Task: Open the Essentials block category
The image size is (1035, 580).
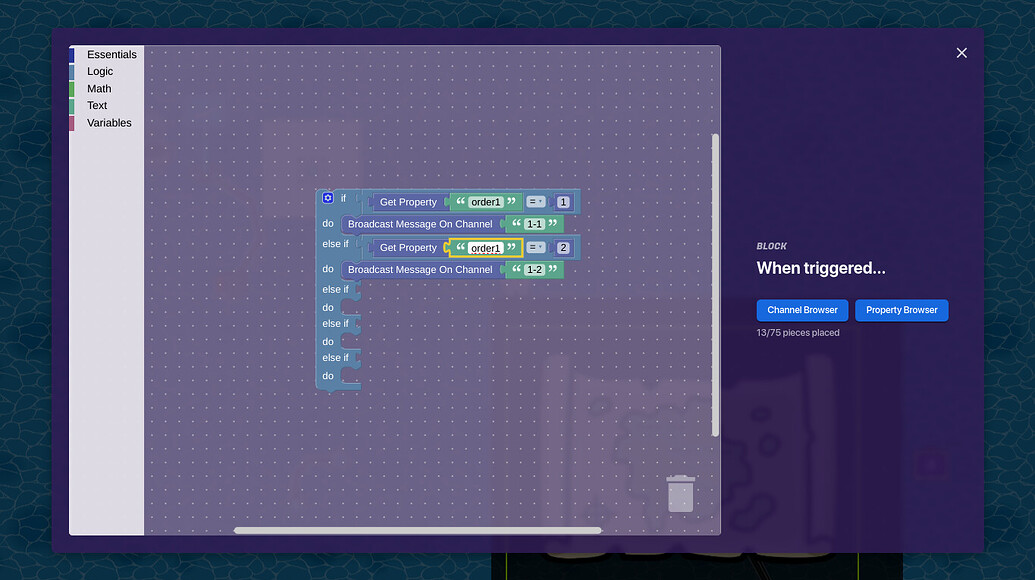Action: pos(112,54)
